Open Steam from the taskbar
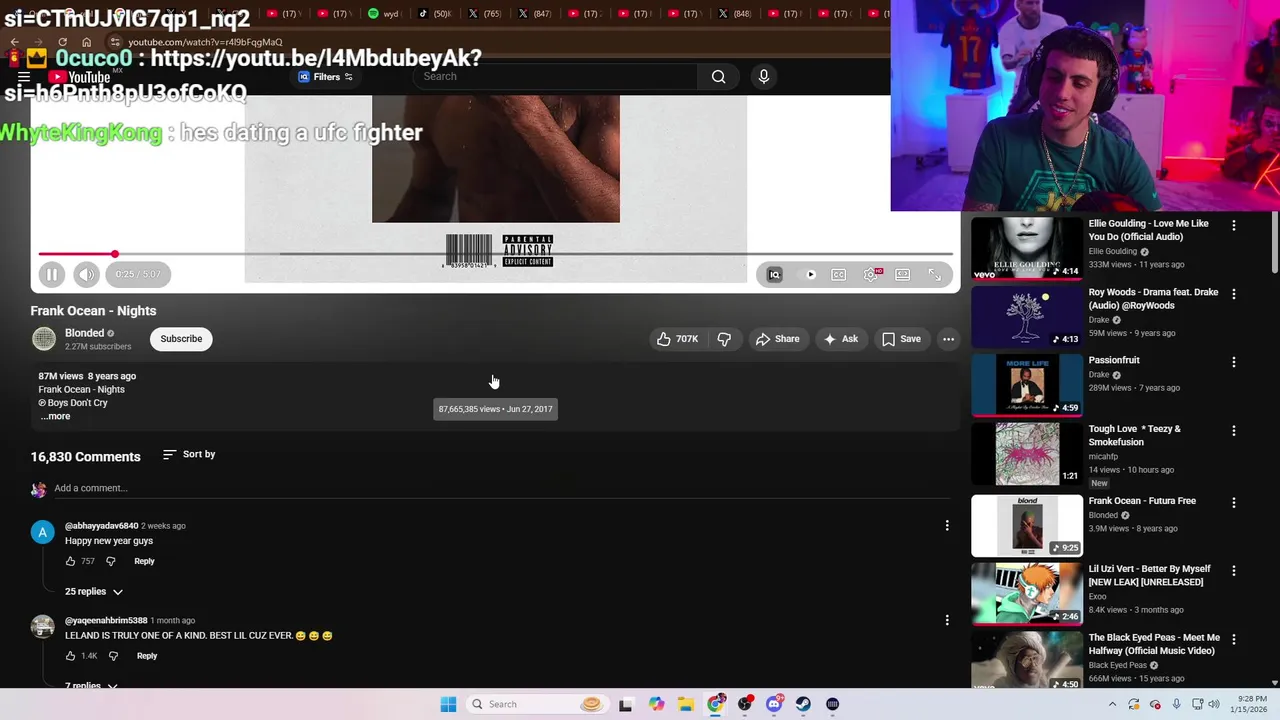1280x720 pixels. pos(803,704)
